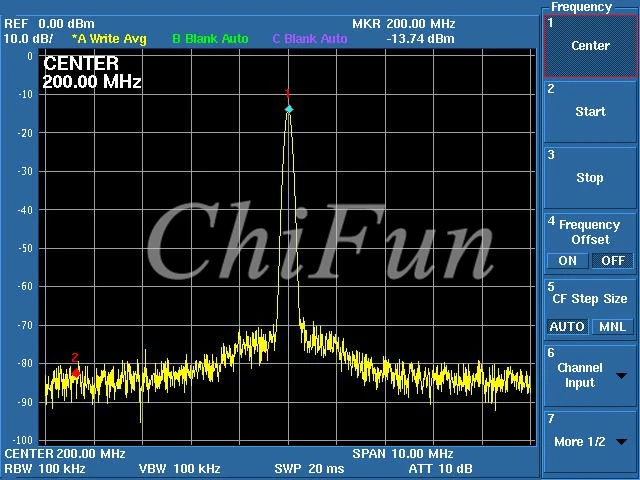640x480 pixels.
Task: Click bottom 'CENTER 200.00 MHz' status text
Action: pos(65,453)
